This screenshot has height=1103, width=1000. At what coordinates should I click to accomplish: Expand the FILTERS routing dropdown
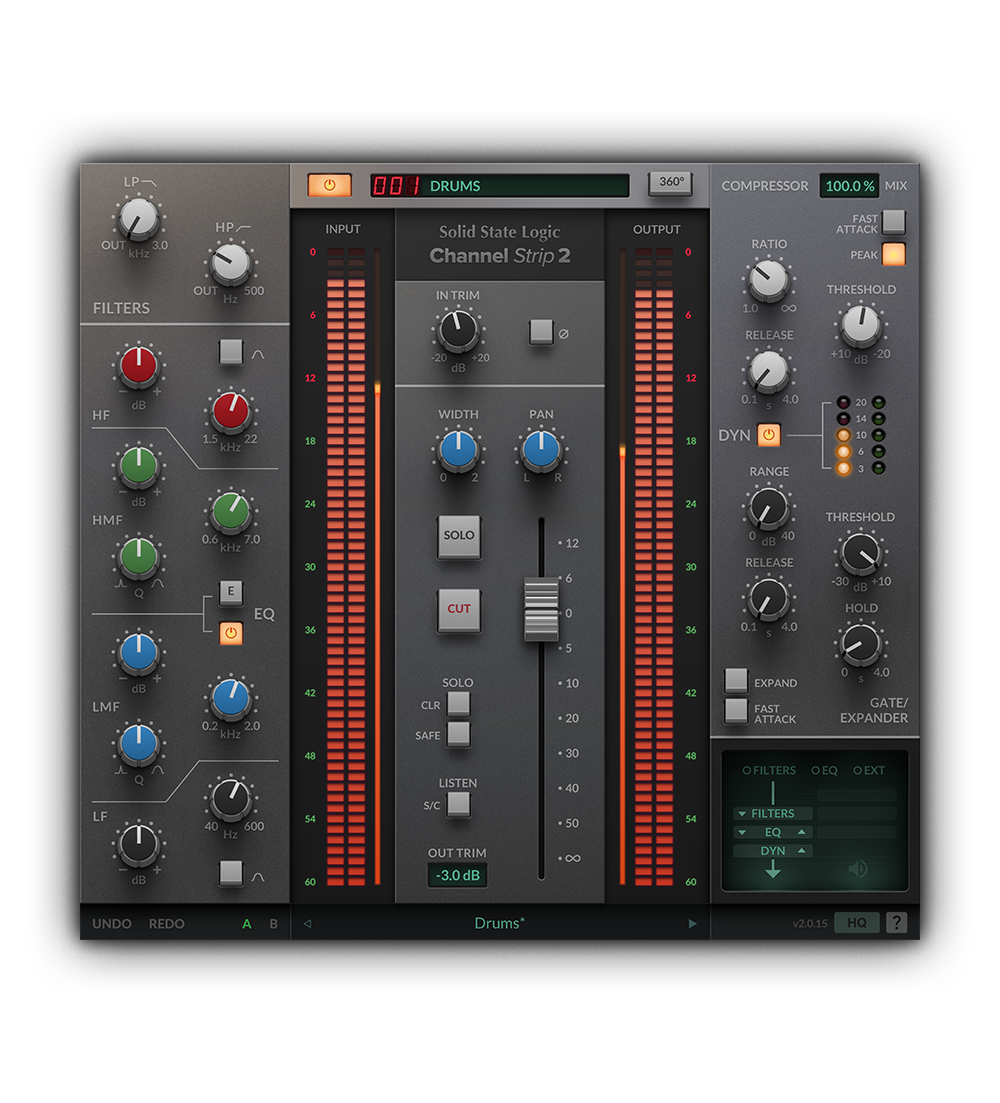pyautogui.click(x=742, y=814)
